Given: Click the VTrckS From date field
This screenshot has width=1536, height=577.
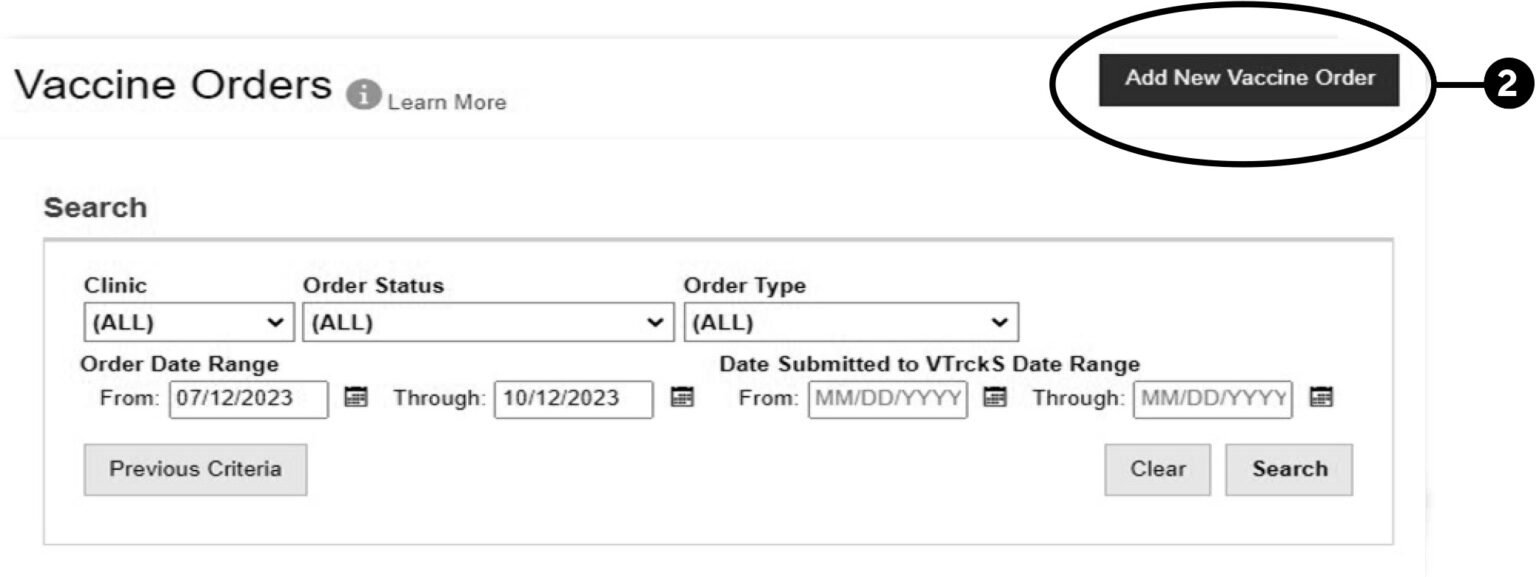Looking at the screenshot, I should pyautogui.click(x=887, y=398).
